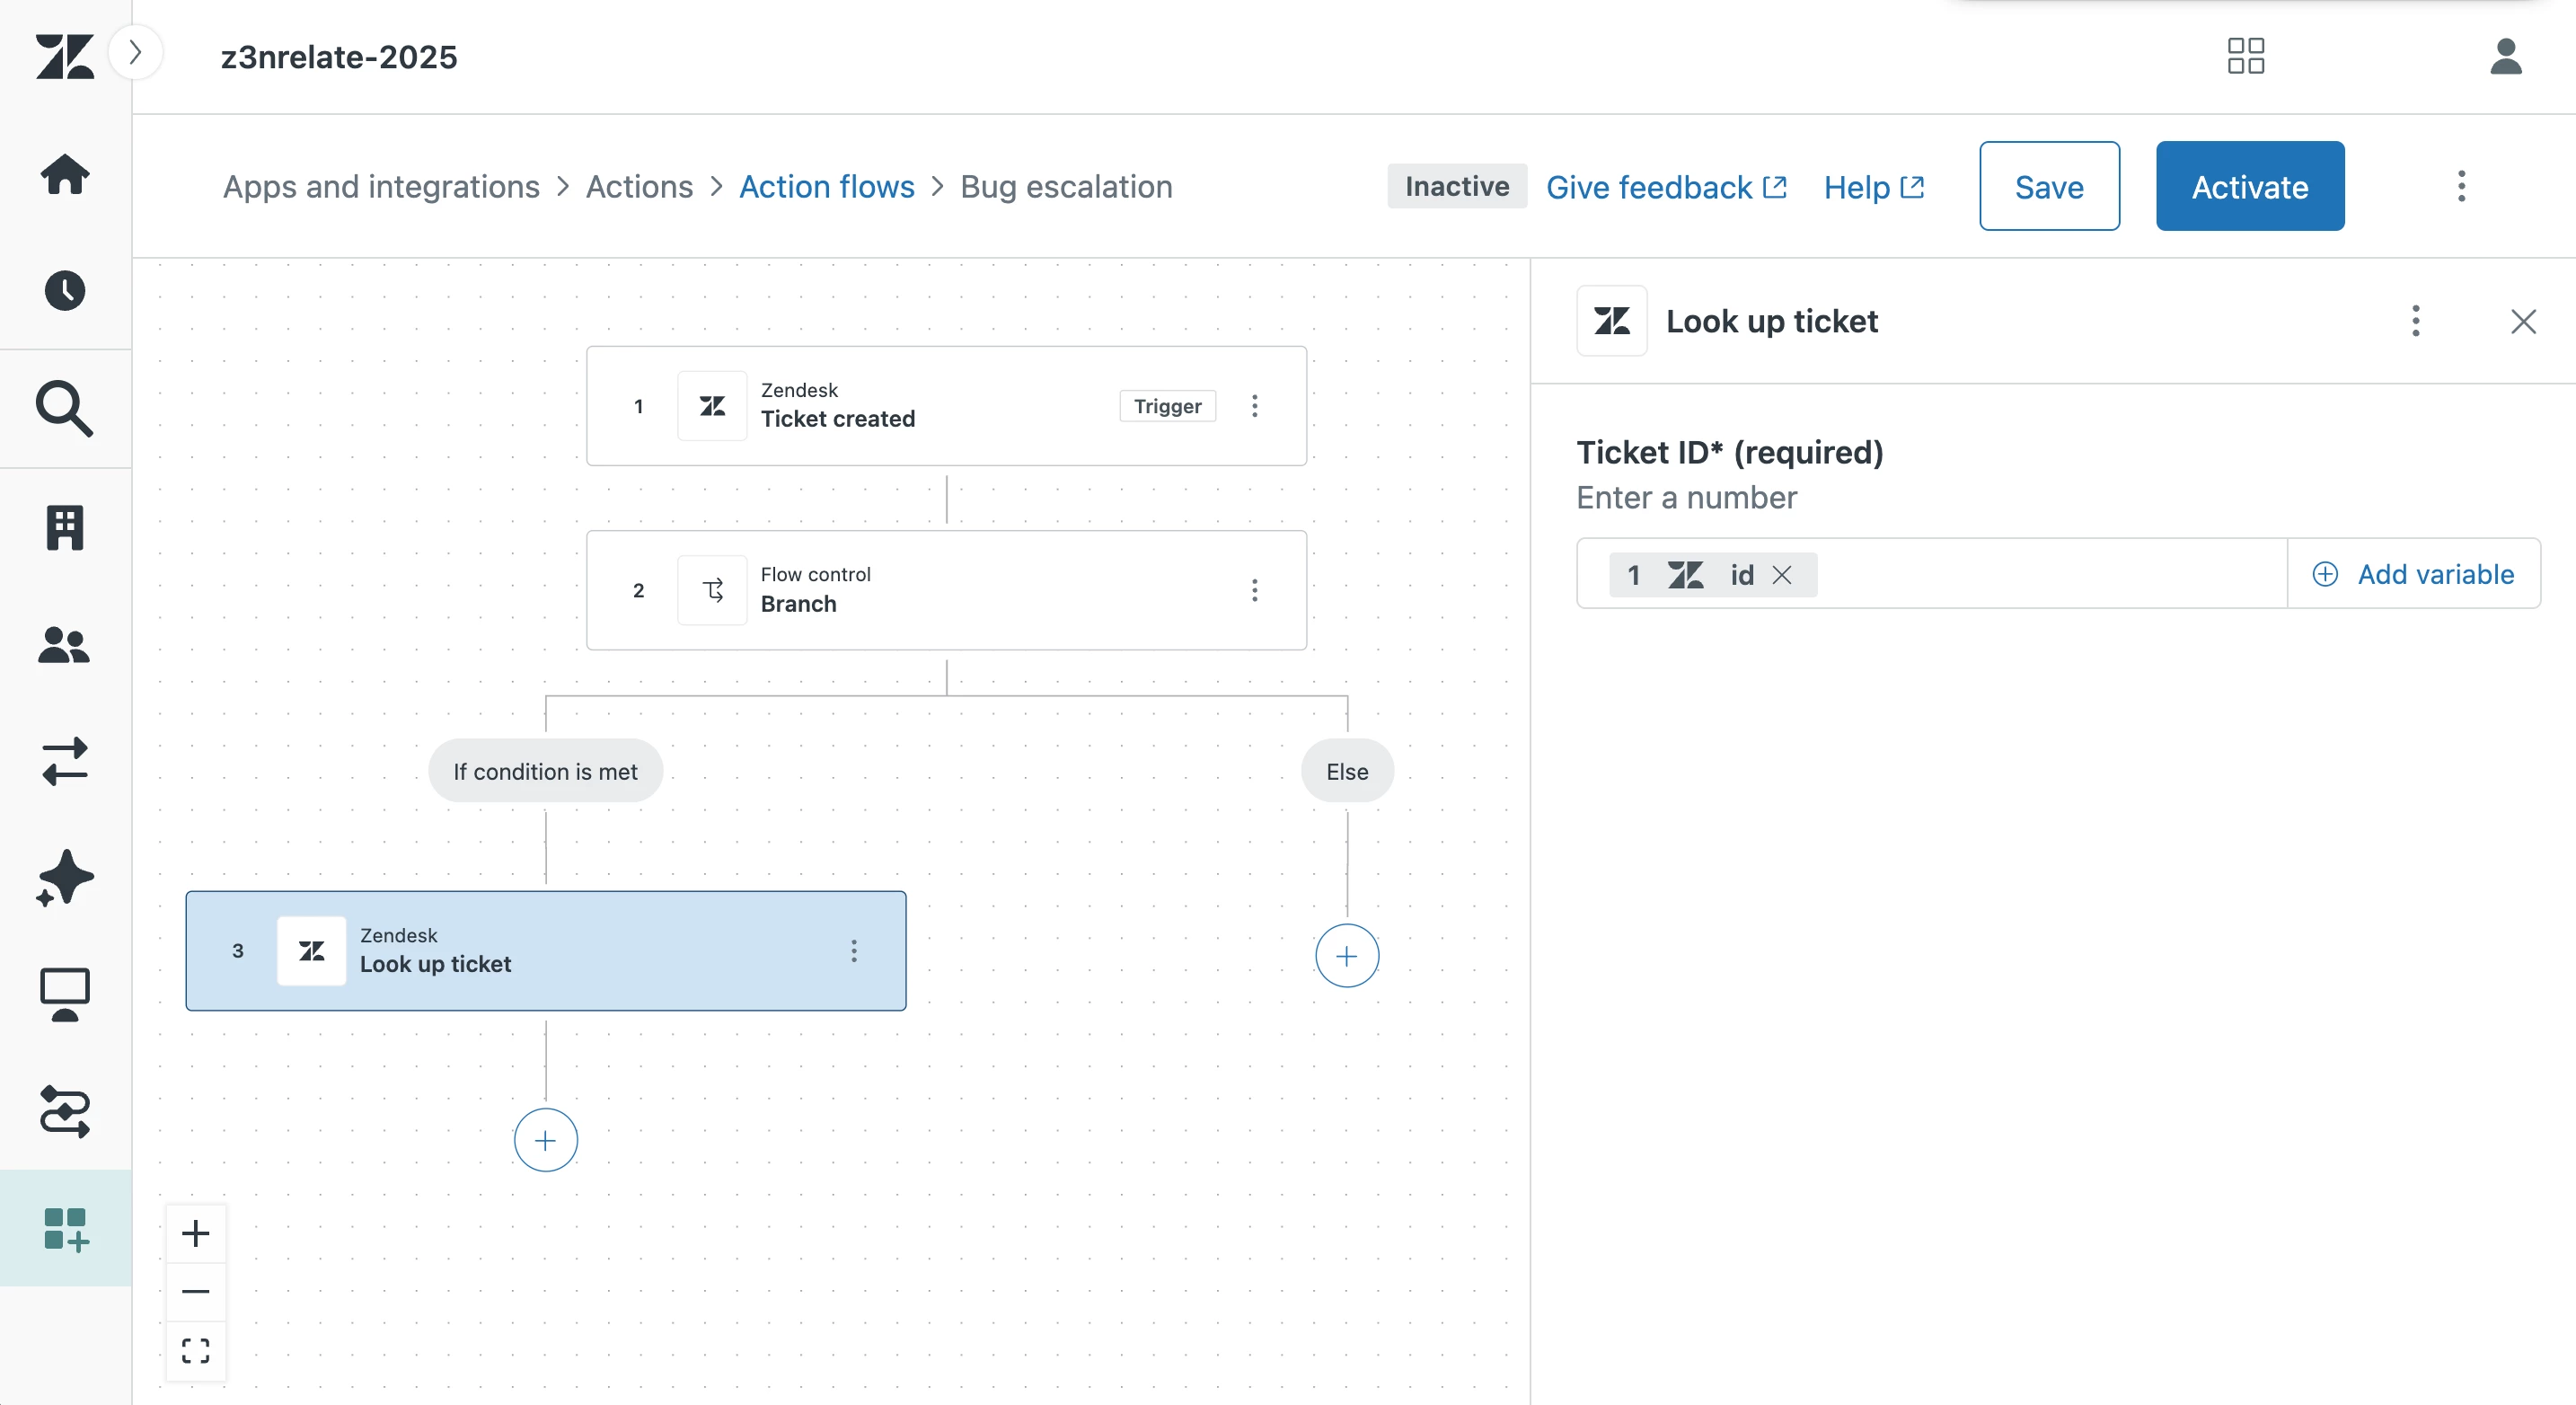This screenshot has height=1405, width=2576.
Task: Open the Account building icon
Action: (x=65, y=527)
